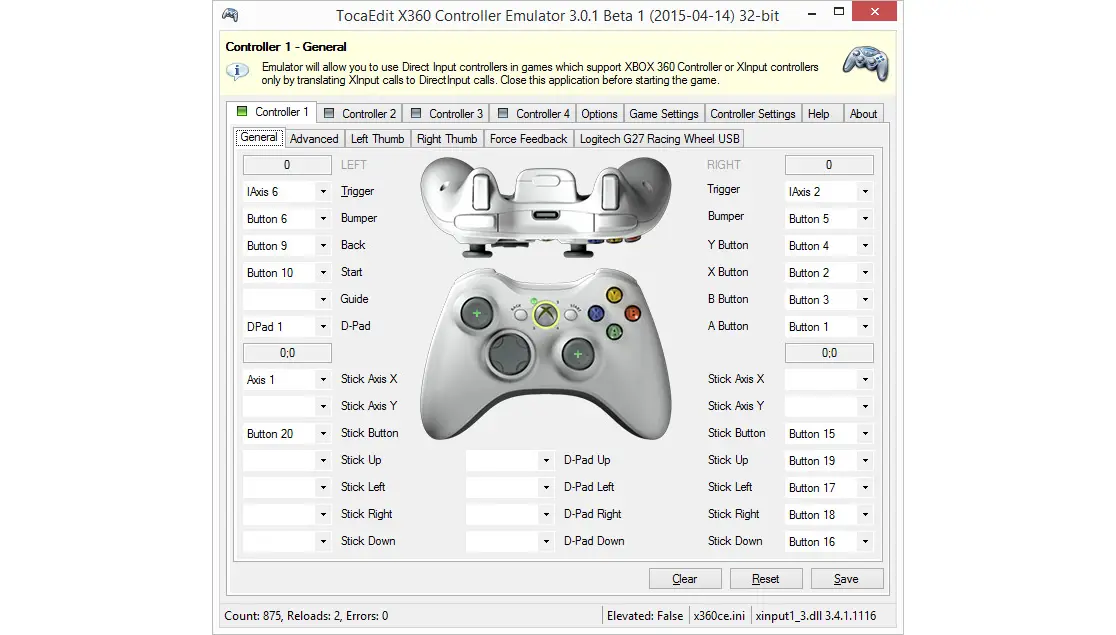Image resolution: width=1116 pixels, height=635 pixels.
Task: Expand the left Stick Button 20 dropdown
Action: (323, 434)
